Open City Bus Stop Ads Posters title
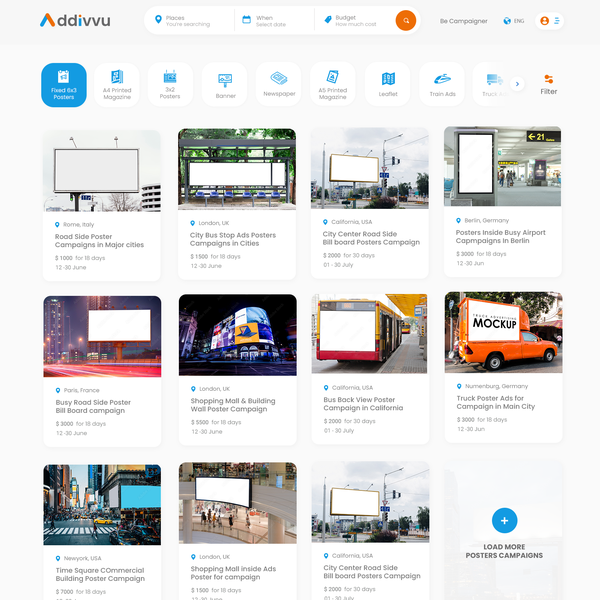Viewport: 600px width, 600px height. click(x=233, y=239)
